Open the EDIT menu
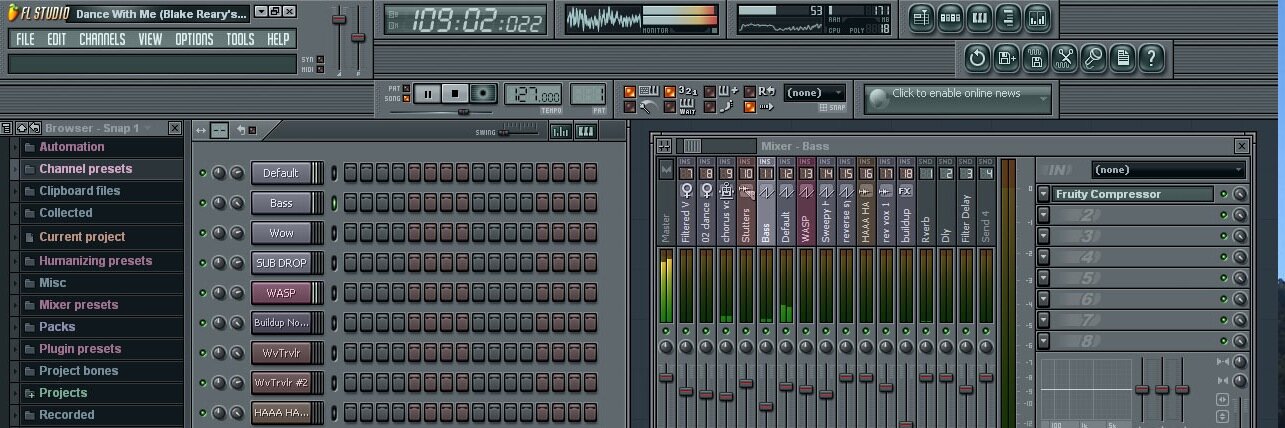Screen dimensions: 1285x428 (57, 39)
